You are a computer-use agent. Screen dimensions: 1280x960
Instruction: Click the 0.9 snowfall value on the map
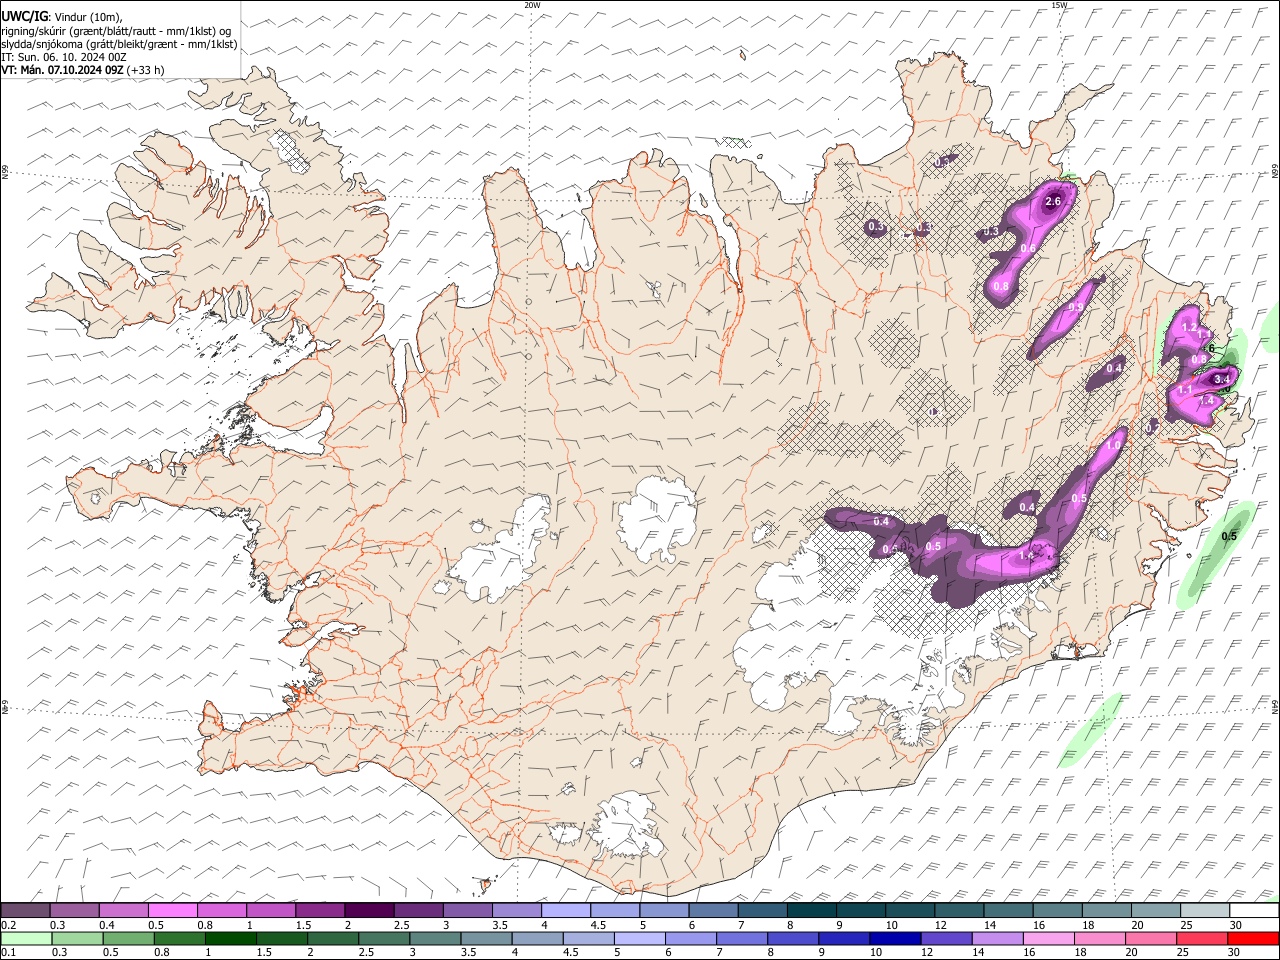tap(1077, 307)
